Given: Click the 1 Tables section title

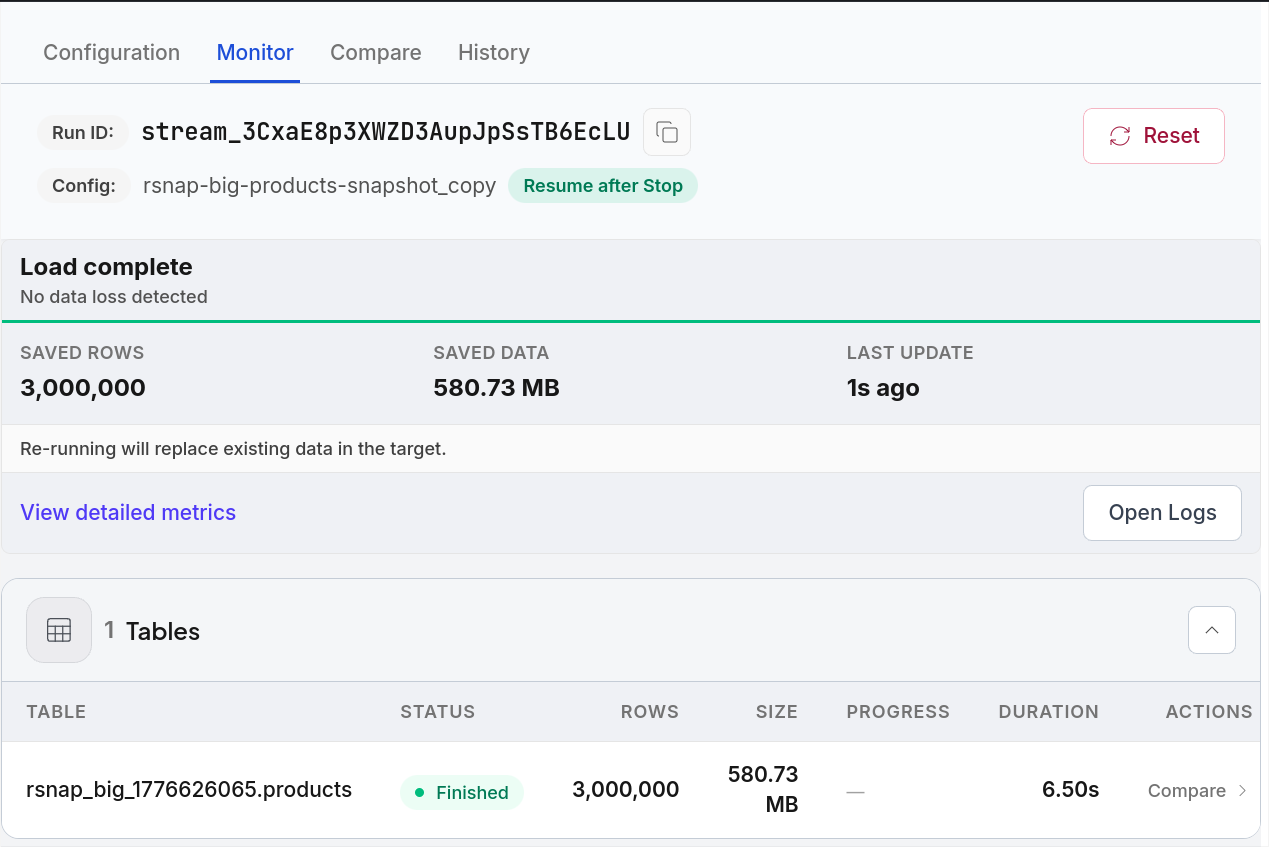Looking at the screenshot, I should tap(152, 631).
